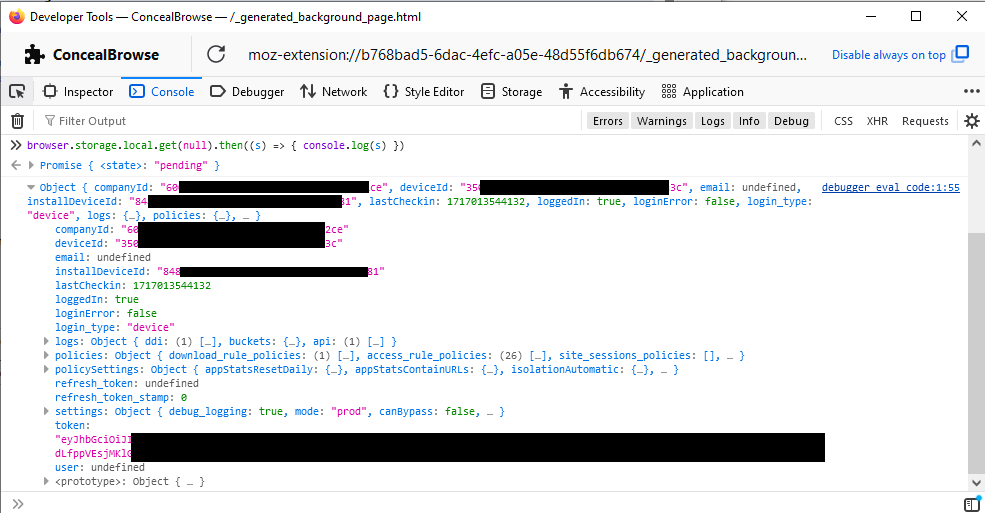Click the login_type "device" row
Image resolution: width=985 pixels, height=513 pixels.
115,327
